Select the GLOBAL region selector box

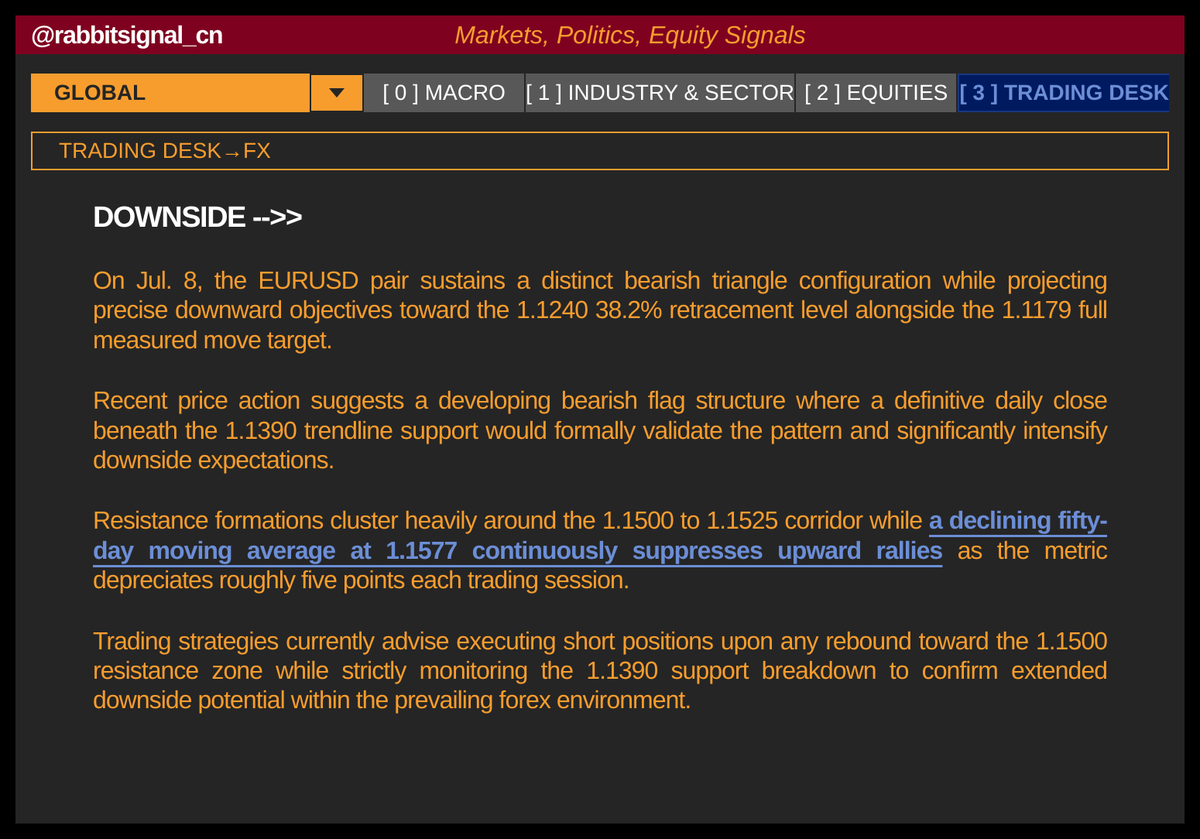(x=170, y=93)
